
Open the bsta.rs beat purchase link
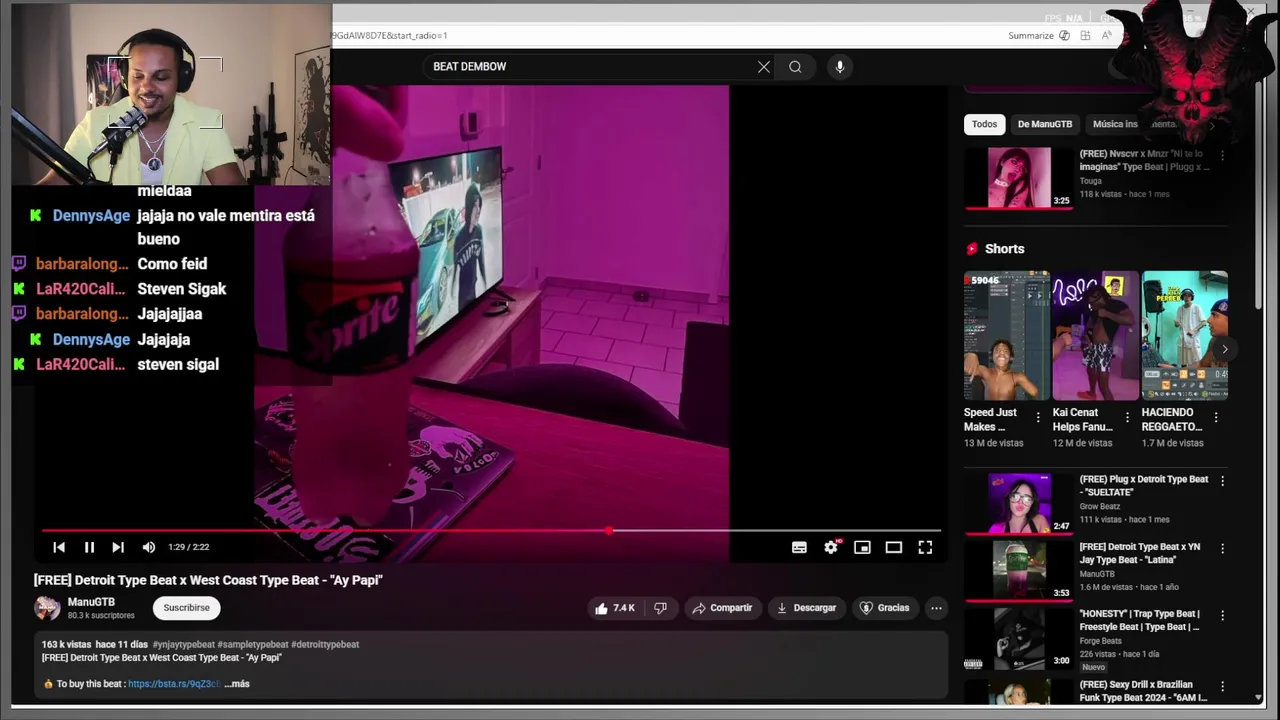coord(174,684)
